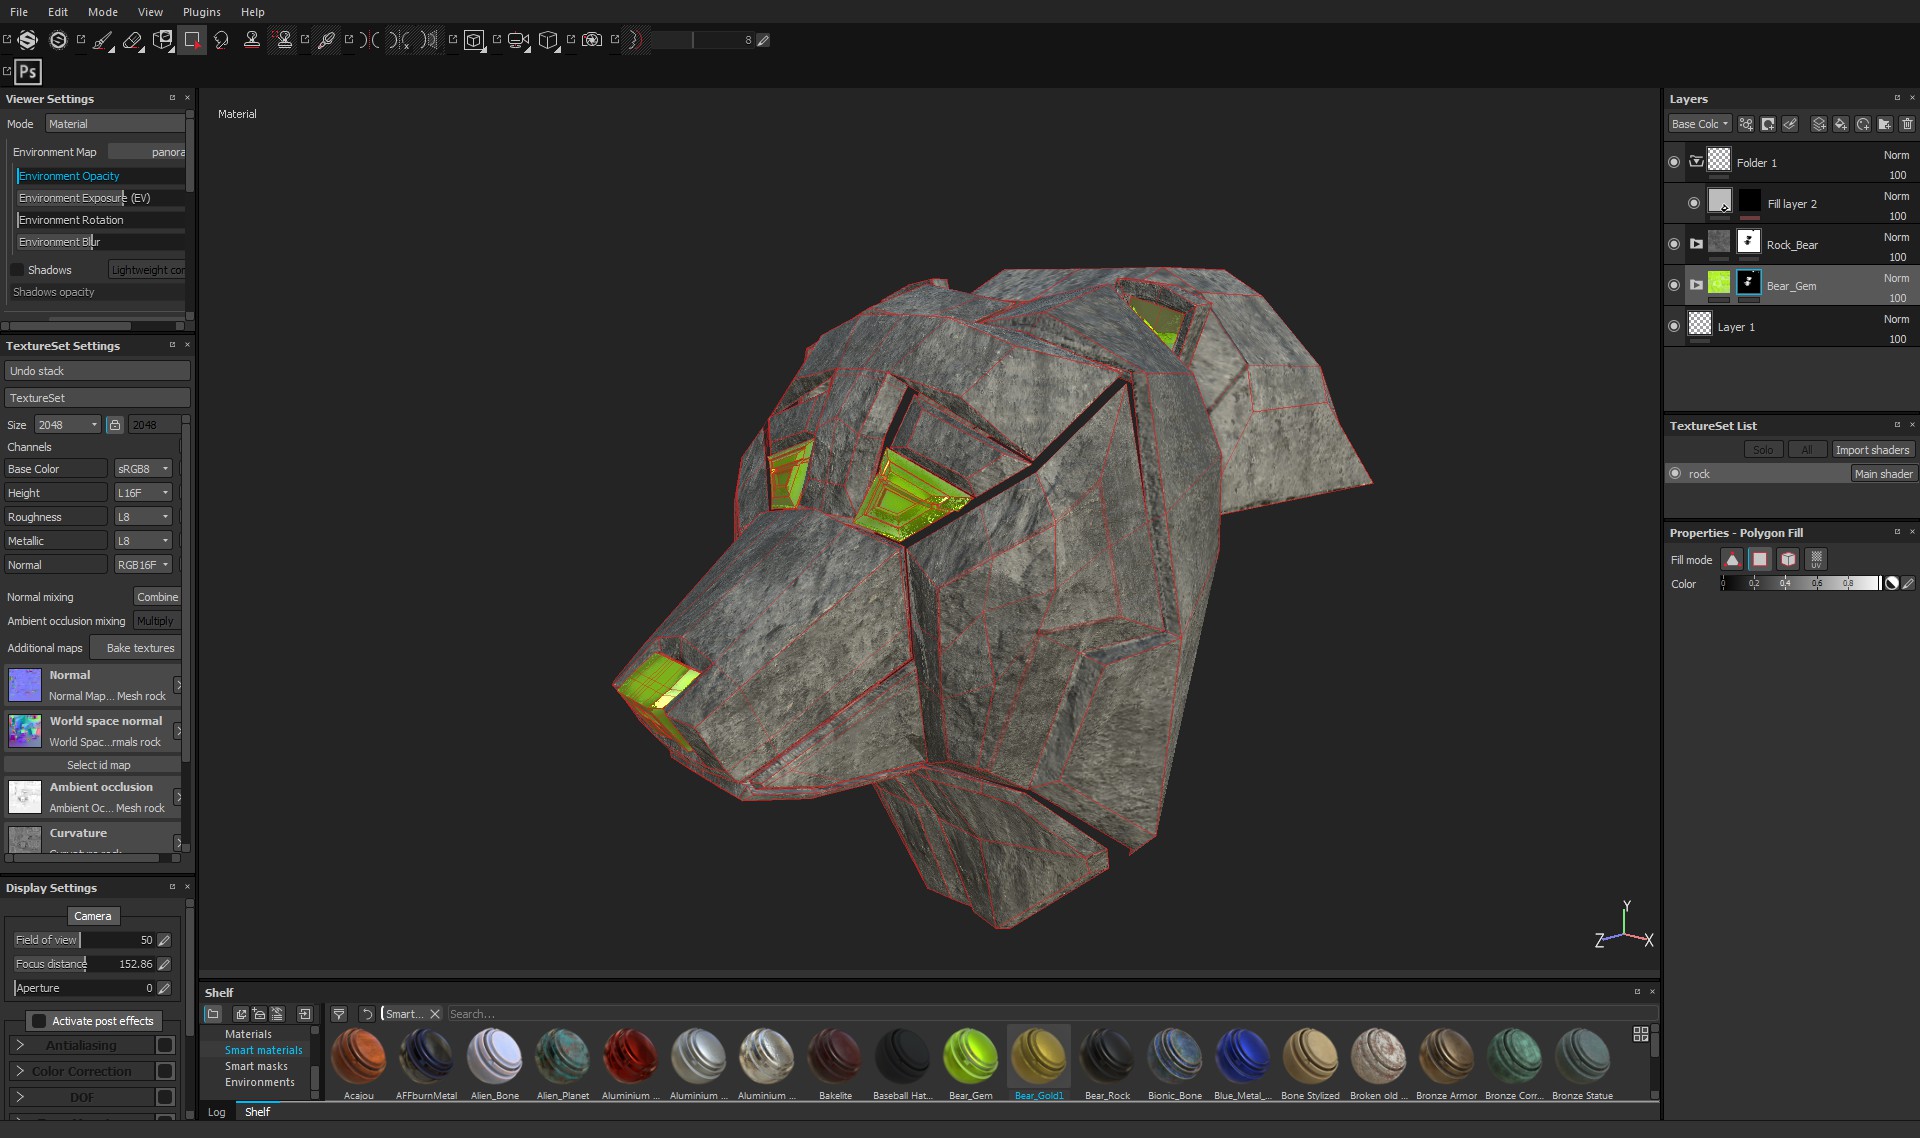The image size is (1920, 1138).
Task: Enable Activate post effects checkbox
Action: pyautogui.click(x=39, y=1021)
